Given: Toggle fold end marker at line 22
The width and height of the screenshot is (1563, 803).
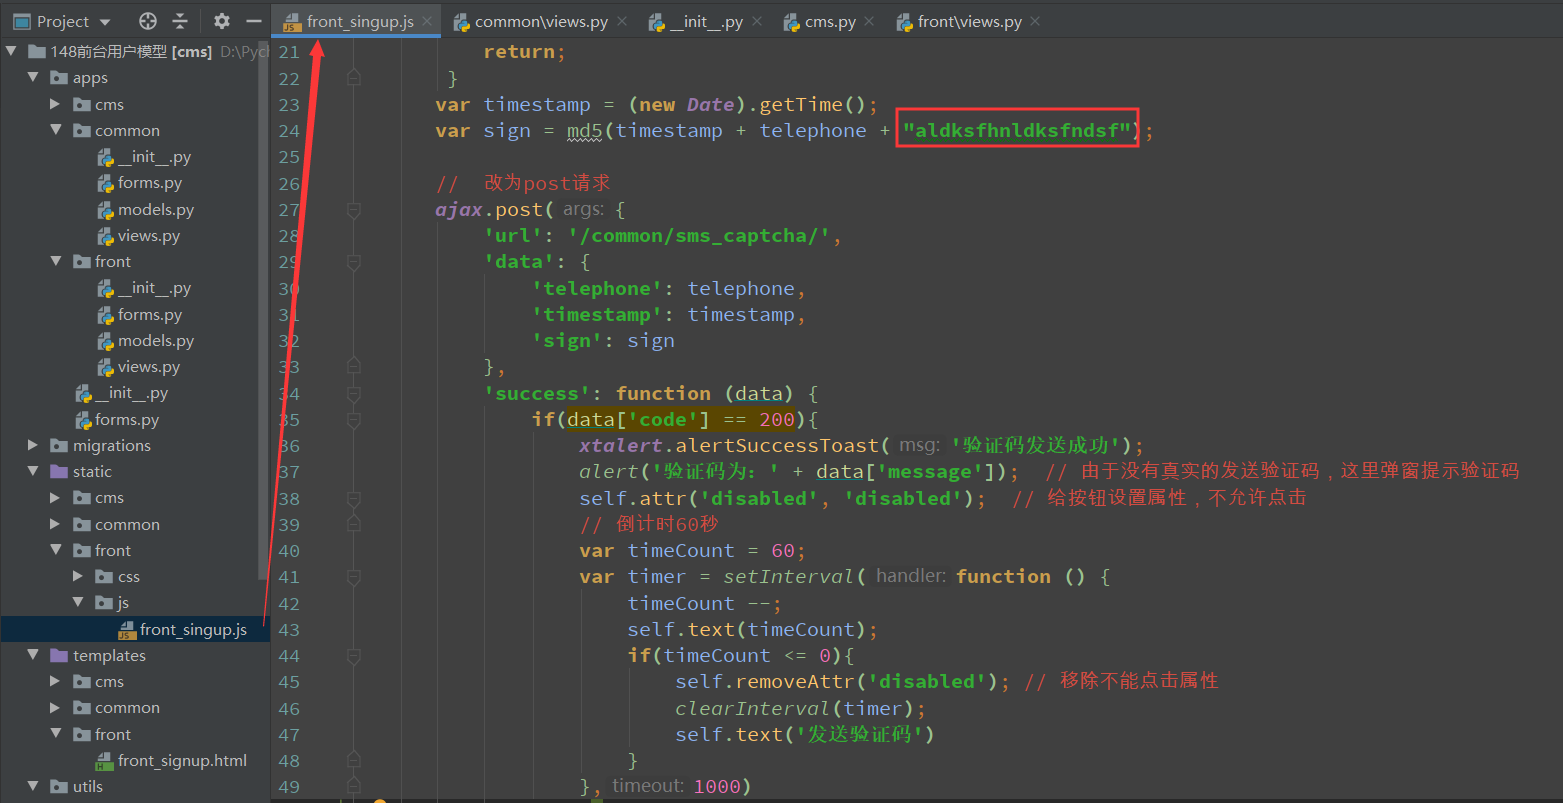Looking at the screenshot, I should coord(353,78).
